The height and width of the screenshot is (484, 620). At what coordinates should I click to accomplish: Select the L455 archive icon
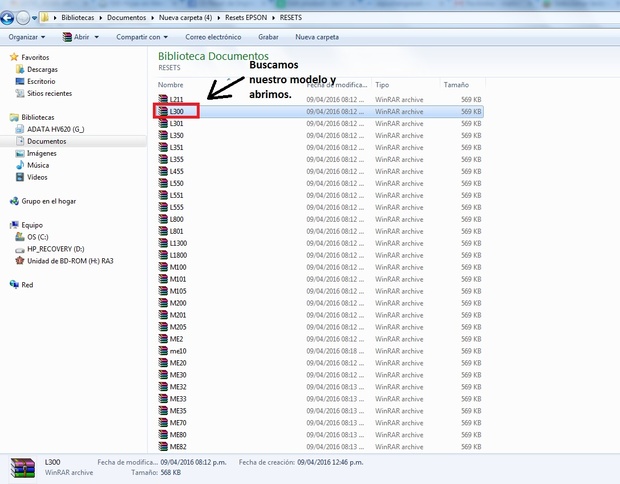[x=163, y=171]
